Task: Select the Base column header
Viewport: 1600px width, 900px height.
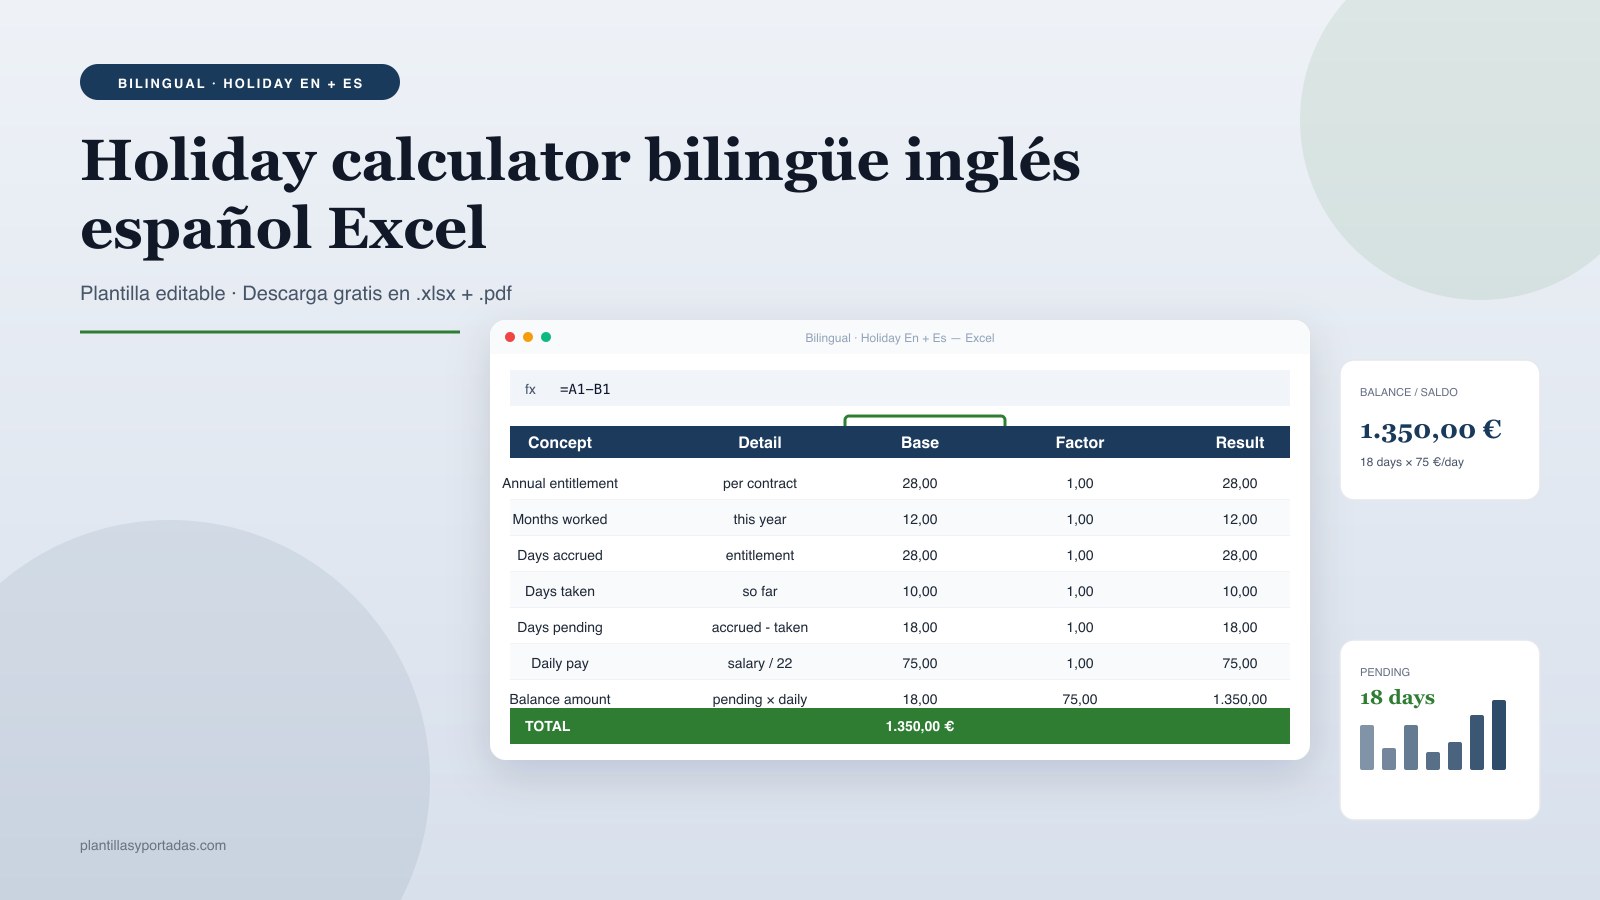Action: point(920,442)
